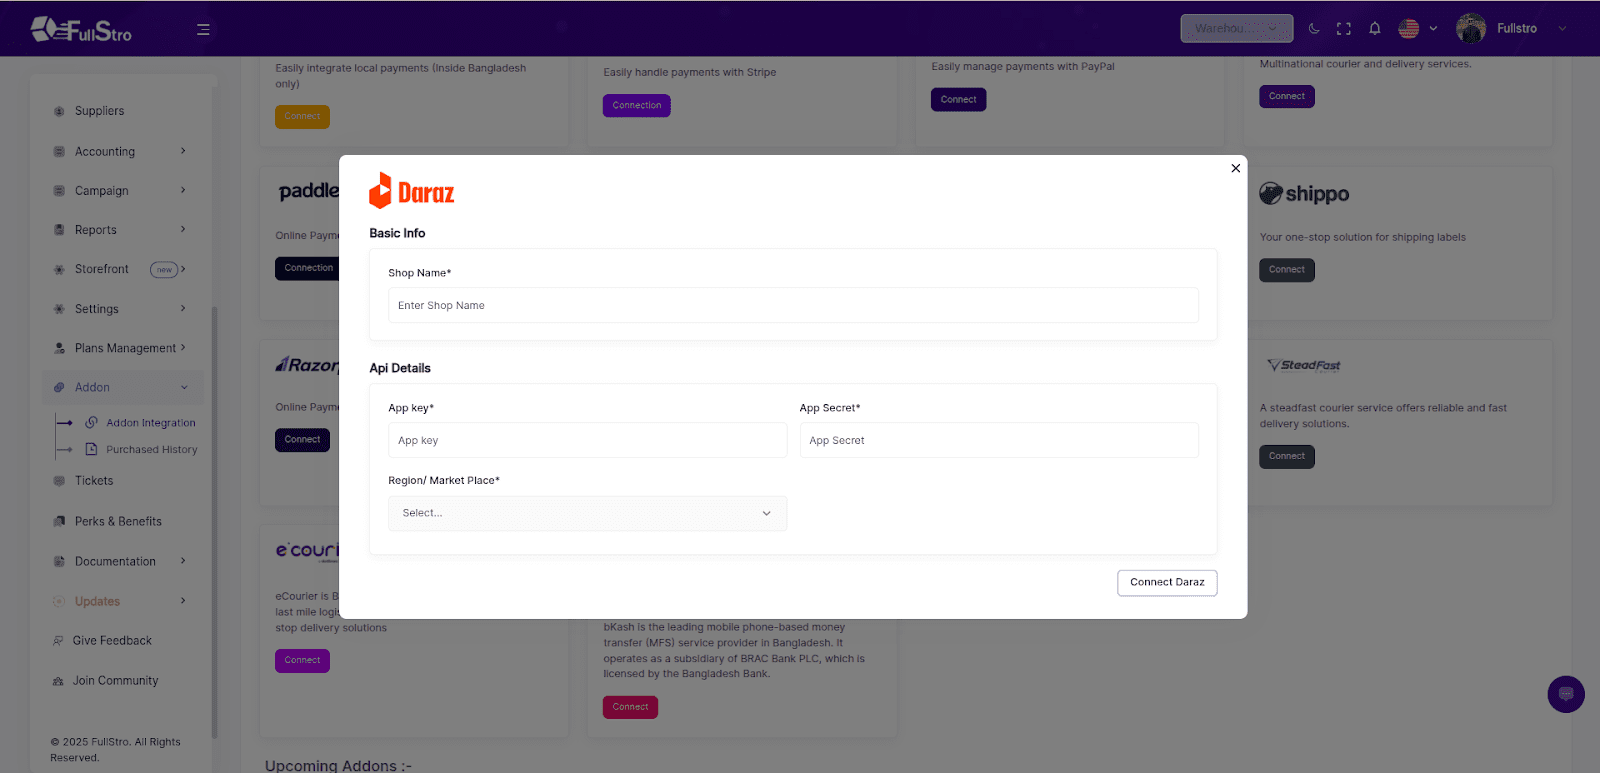Collapse the Addon menu chevron
Viewport: 1600px width, 773px height.
(x=184, y=387)
